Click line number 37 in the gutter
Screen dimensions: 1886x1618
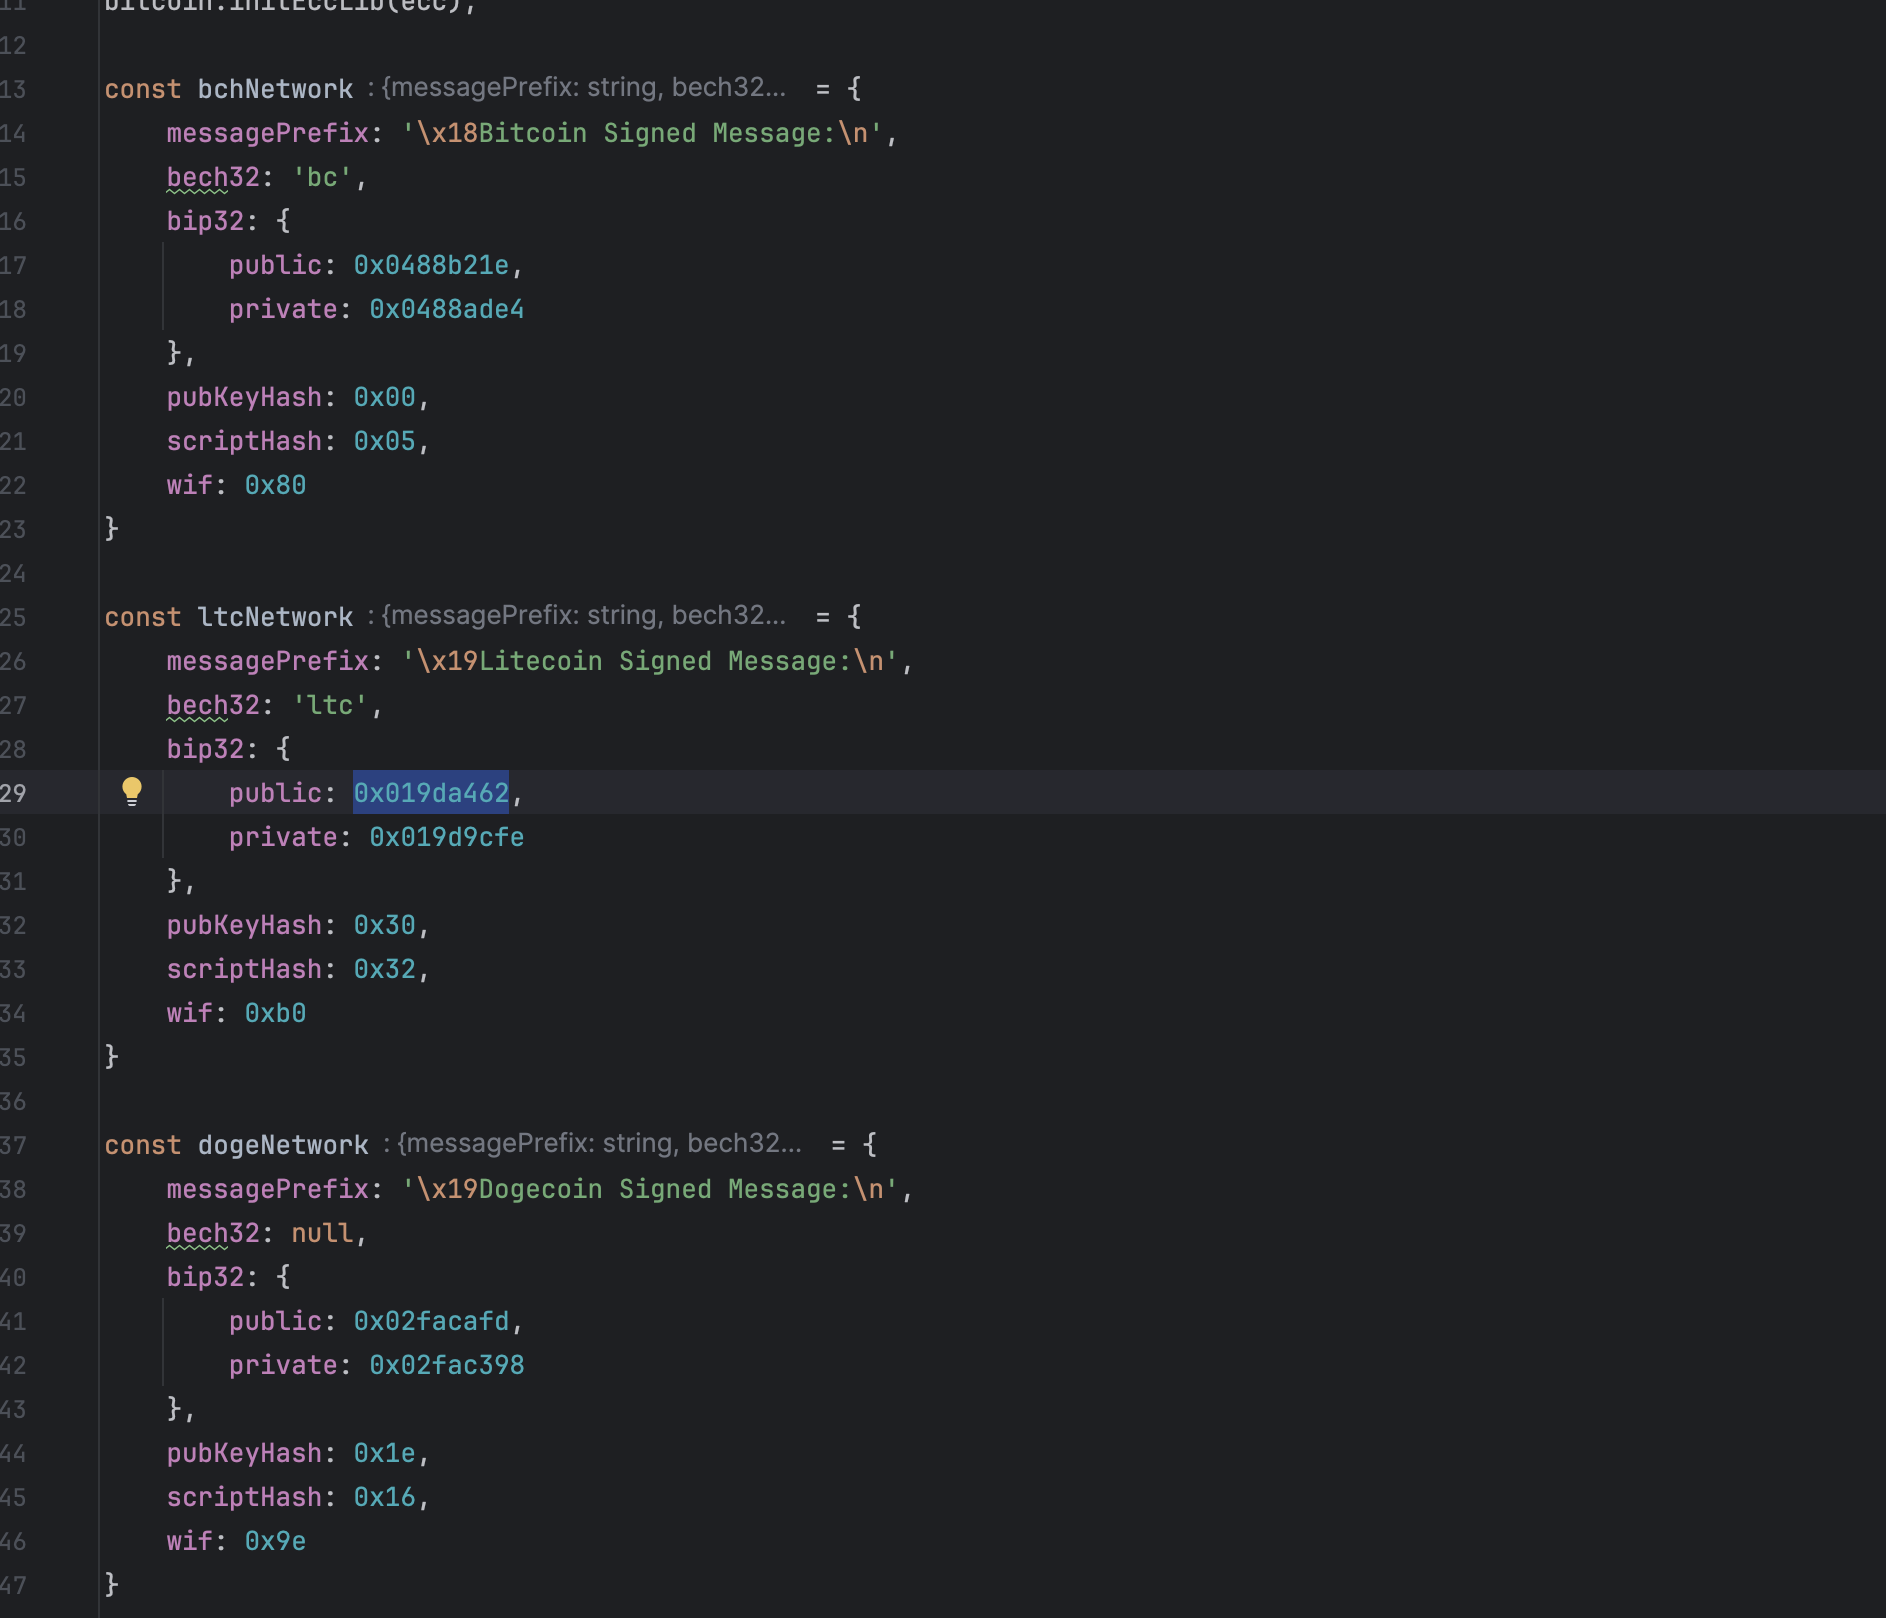[13, 1145]
